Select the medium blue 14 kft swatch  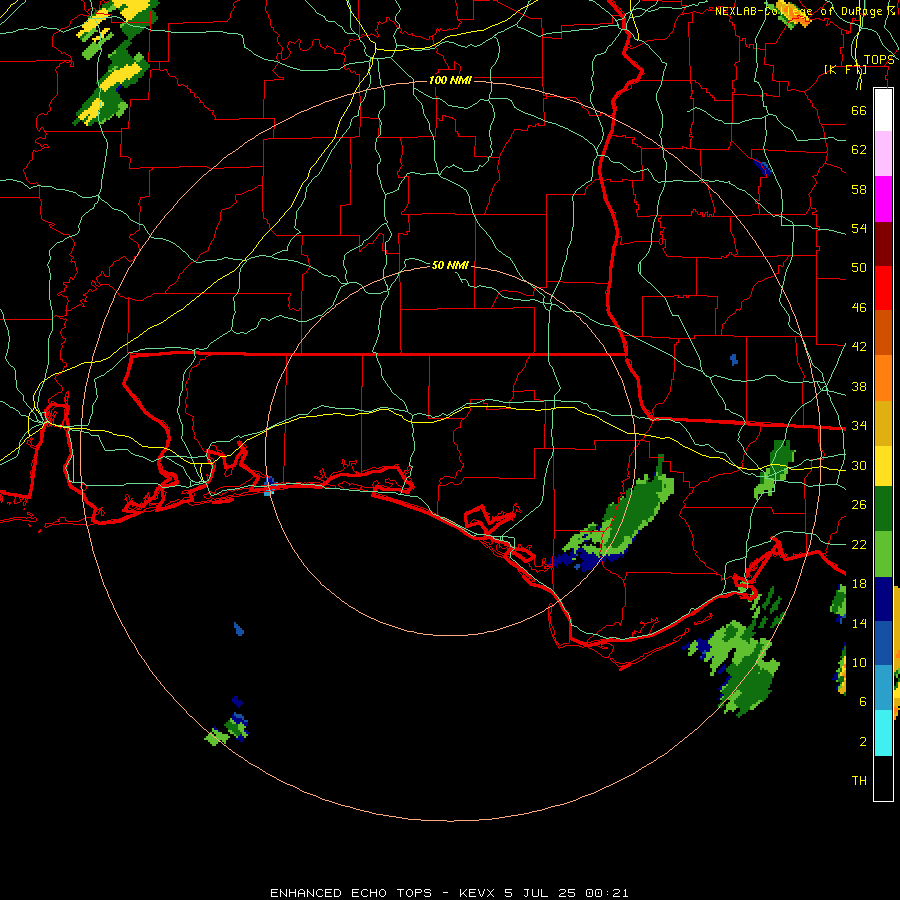(883, 643)
